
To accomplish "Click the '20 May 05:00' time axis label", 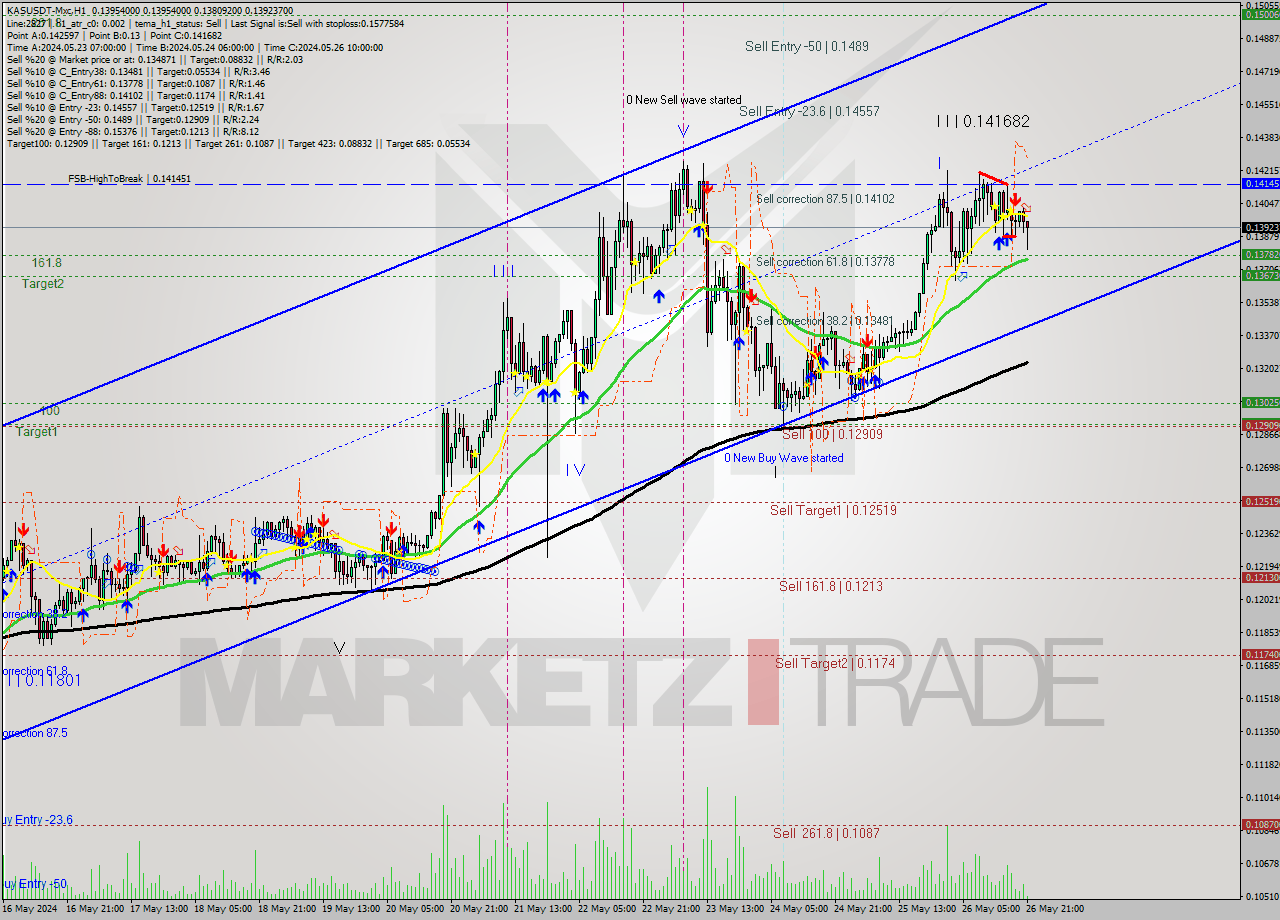I will (415, 909).
